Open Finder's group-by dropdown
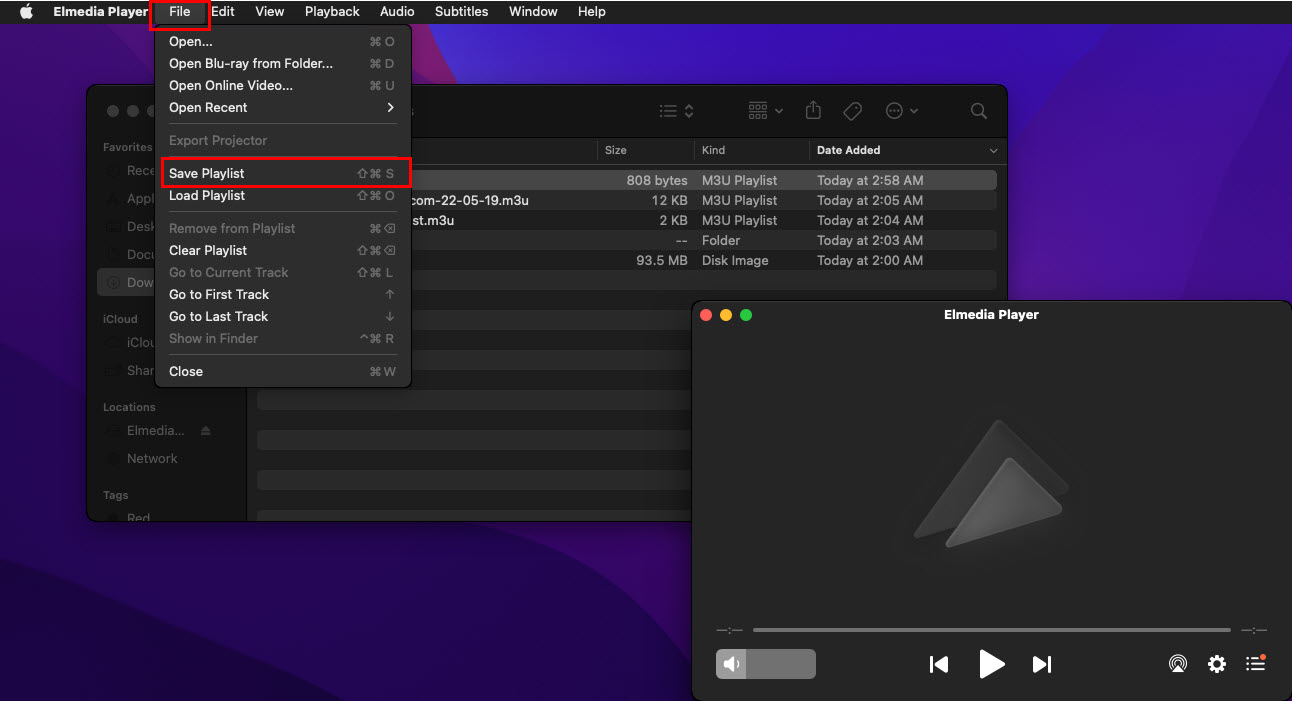 coord(766,111)
